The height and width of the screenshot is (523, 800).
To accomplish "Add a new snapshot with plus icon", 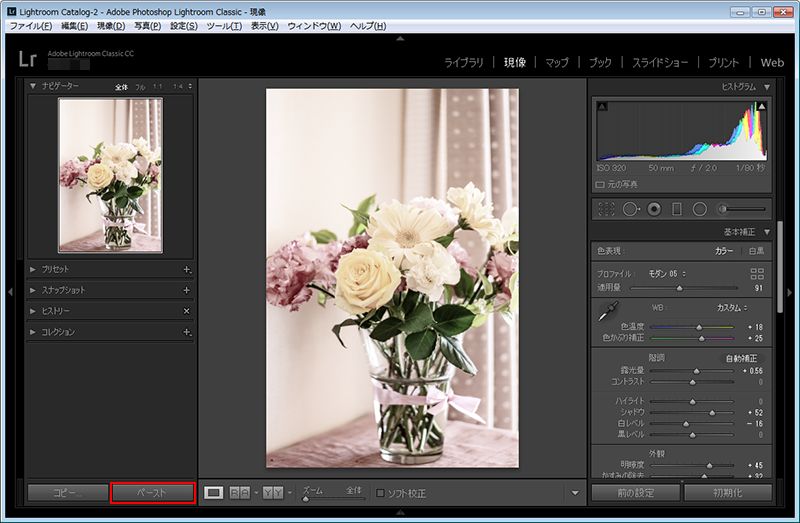I will click(186, 290).
